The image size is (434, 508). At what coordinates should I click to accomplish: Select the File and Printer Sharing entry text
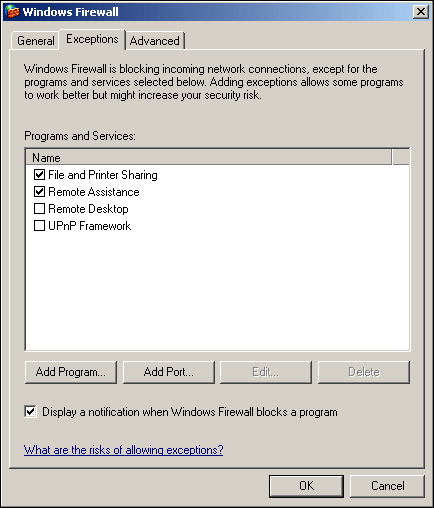pos(103,175)
